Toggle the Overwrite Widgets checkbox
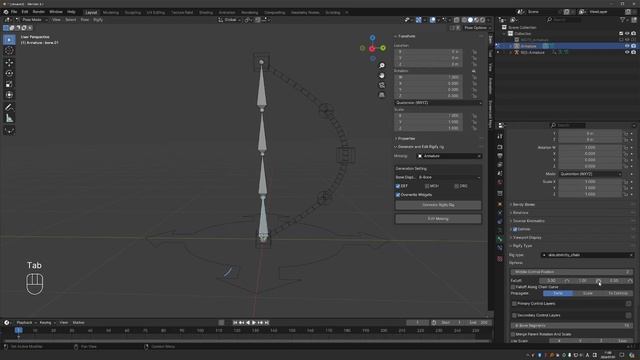640x360 pixels. (398, 195)
